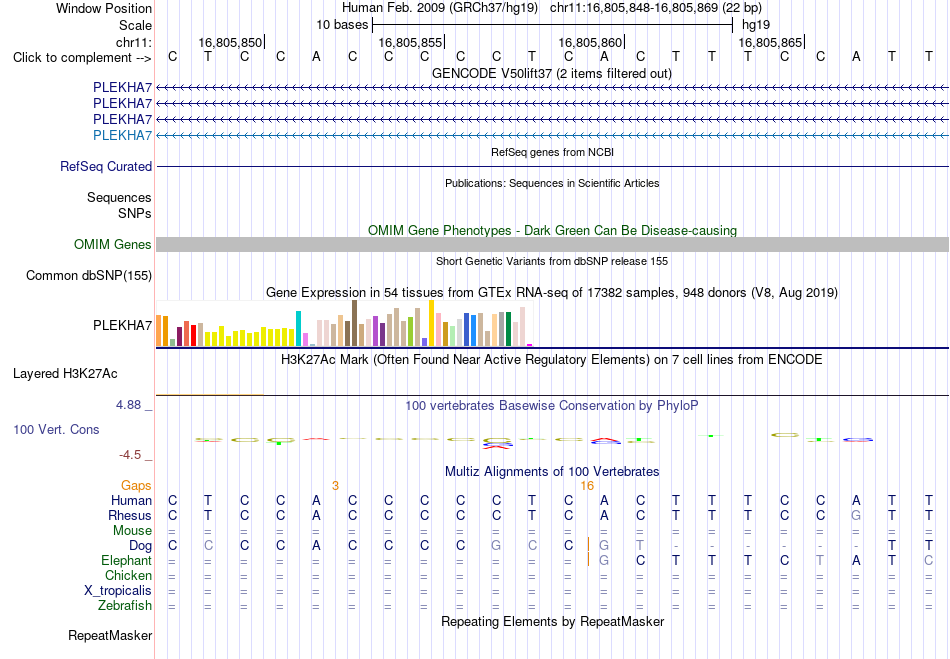Screen dimensions: 950x659
Task: Click the 16,805,855 ruler position
Action: click(410, 42)
